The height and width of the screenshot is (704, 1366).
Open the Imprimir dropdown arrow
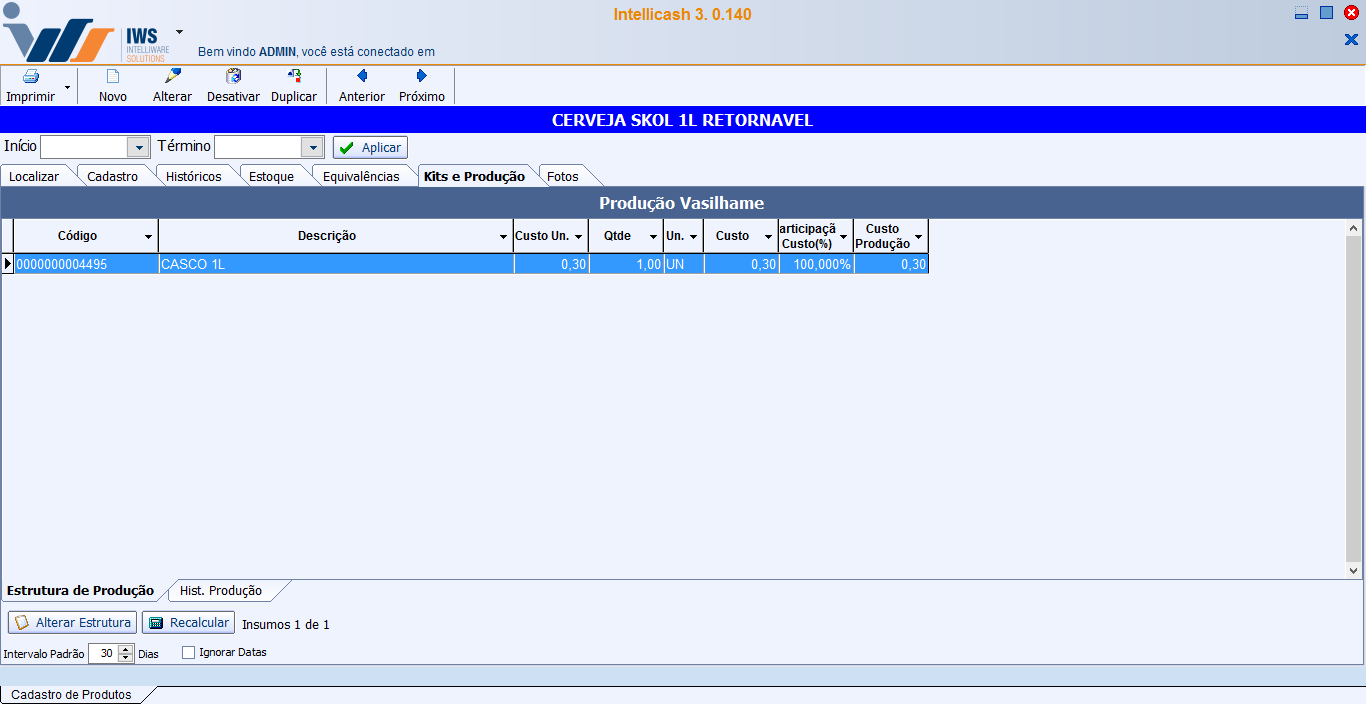pos(67,87)
